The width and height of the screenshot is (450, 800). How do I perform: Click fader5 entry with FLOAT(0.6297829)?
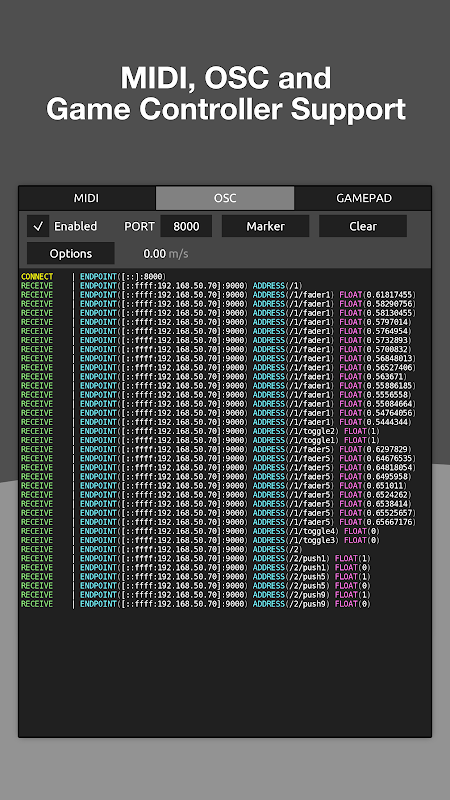[x=216, y=449]
